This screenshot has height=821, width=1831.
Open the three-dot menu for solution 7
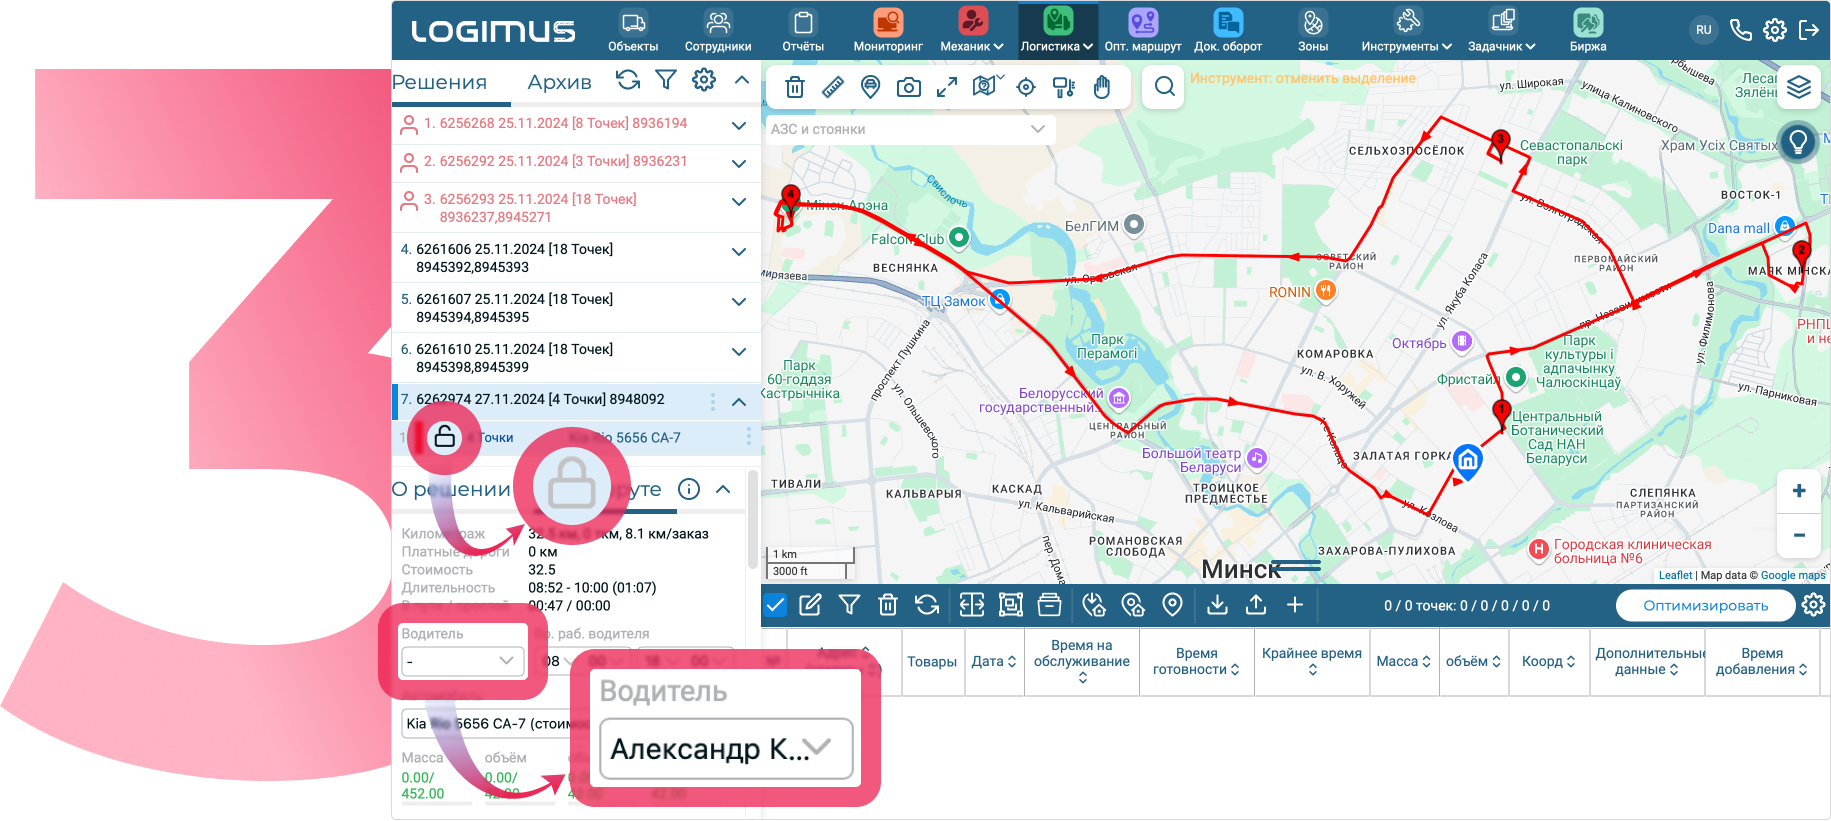(713, 401)
